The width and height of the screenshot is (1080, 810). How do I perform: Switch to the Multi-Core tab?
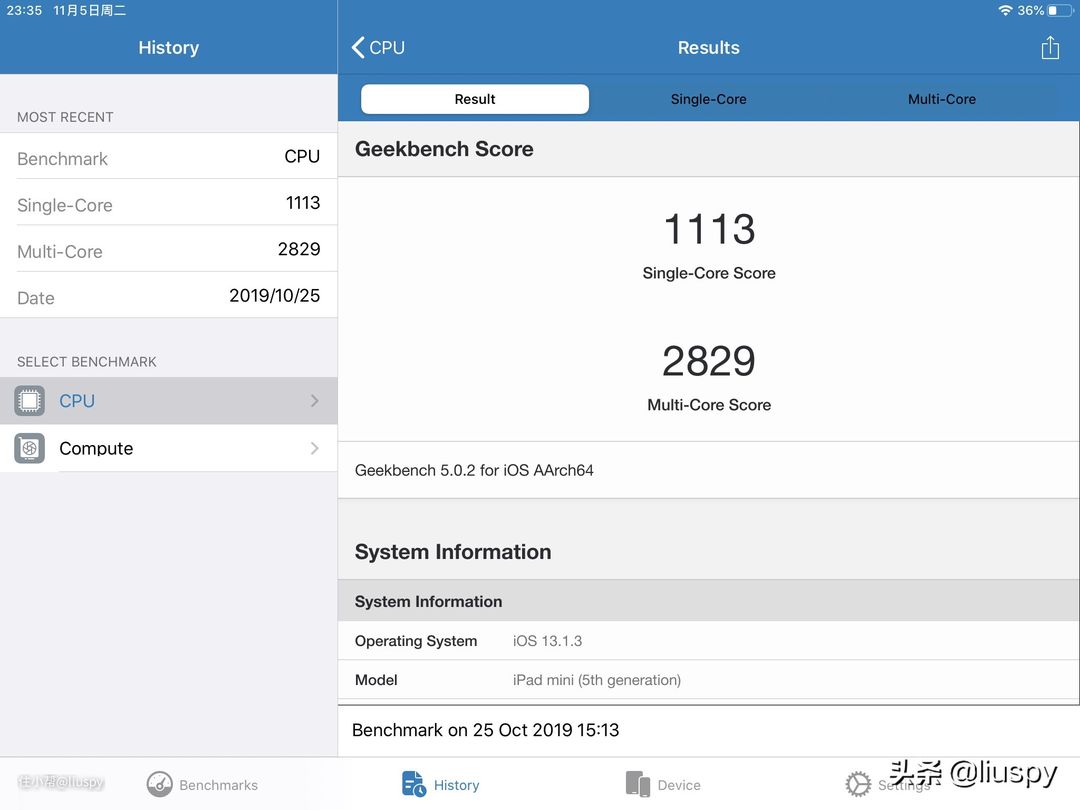coord(941,99)
